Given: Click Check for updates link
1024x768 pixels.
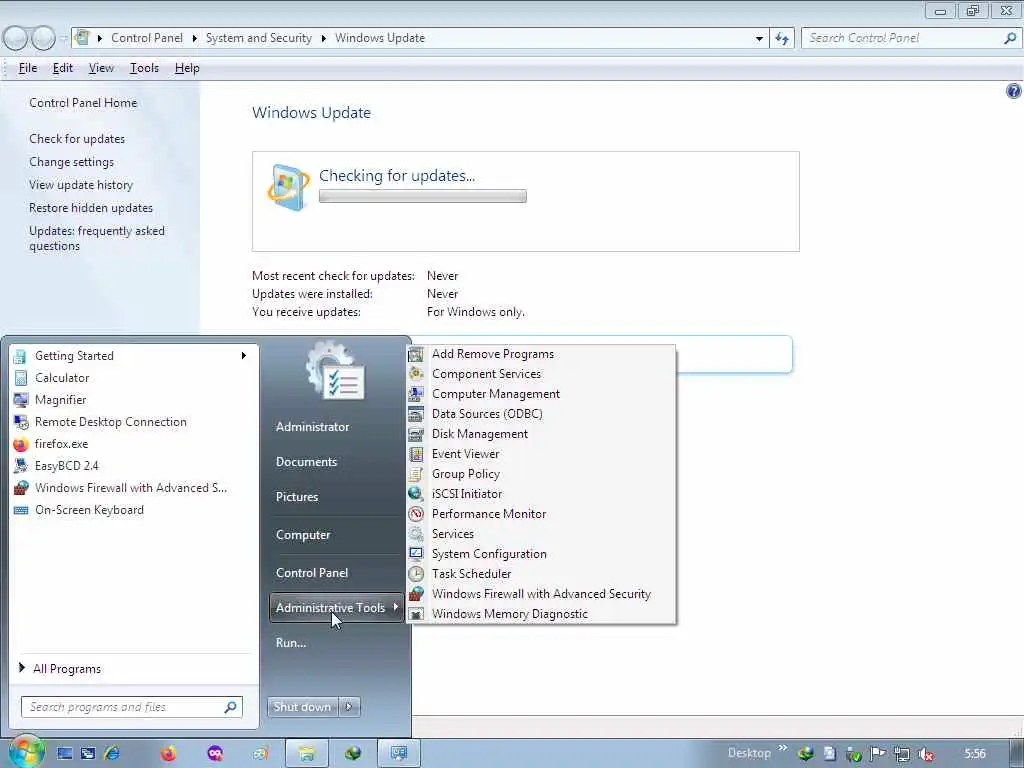Looking at the screenshot, I should 77,138.
